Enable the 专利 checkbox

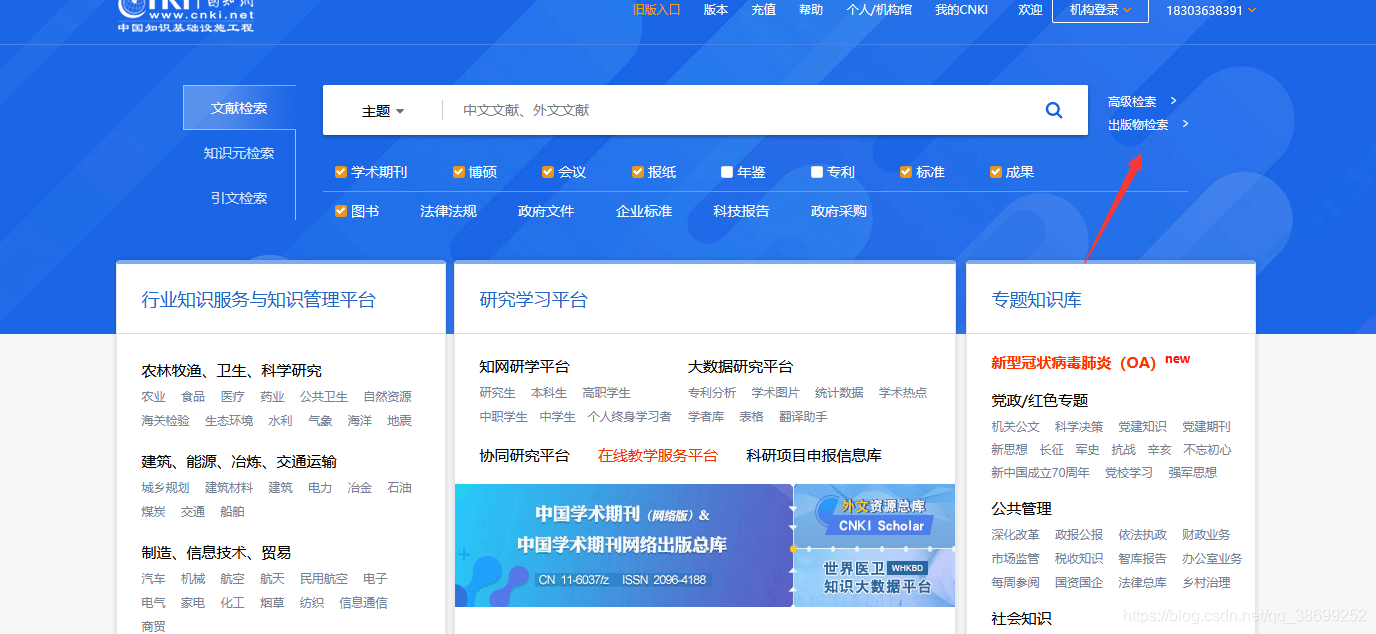pos(817,172)
